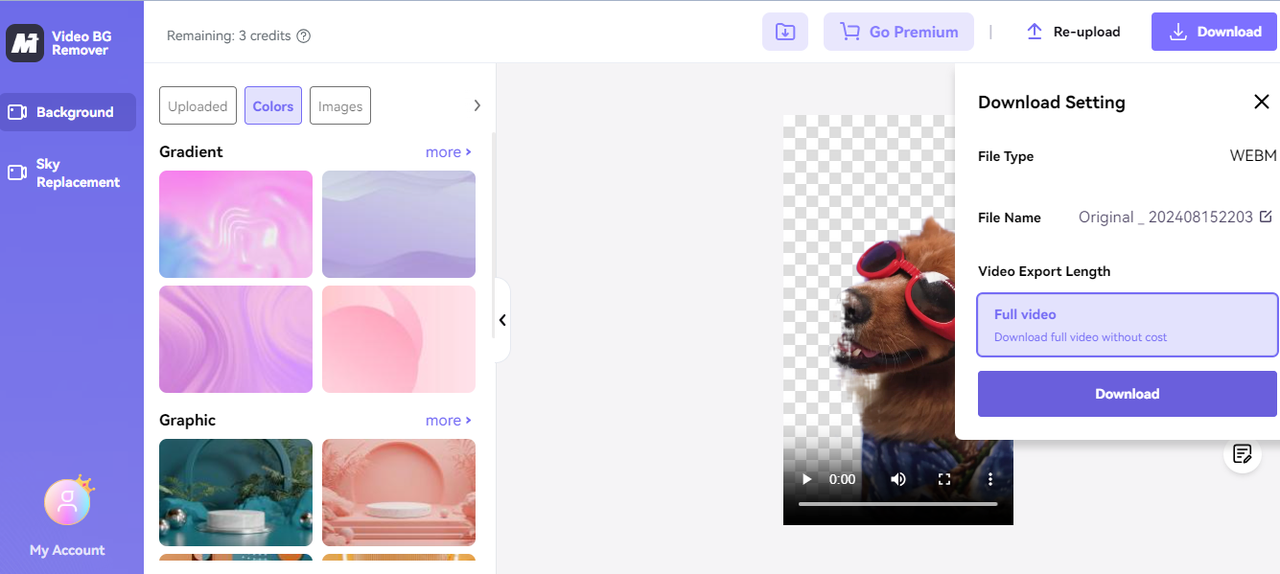Click the Remaining: 3 credits text
This screenshot has width=1280, height=574.
pyautogui.click(x=229, y=36)
